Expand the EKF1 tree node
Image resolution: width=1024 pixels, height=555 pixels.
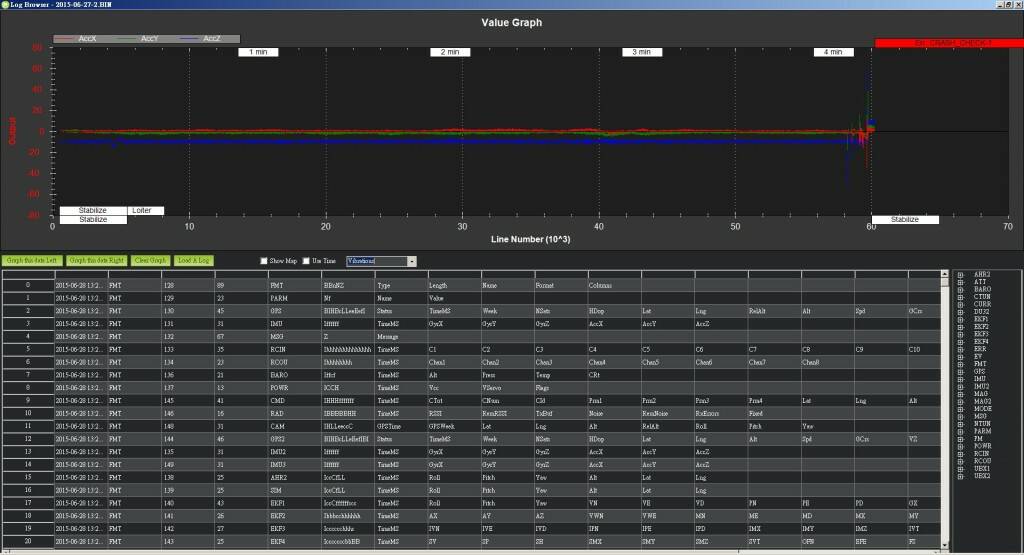961,319
